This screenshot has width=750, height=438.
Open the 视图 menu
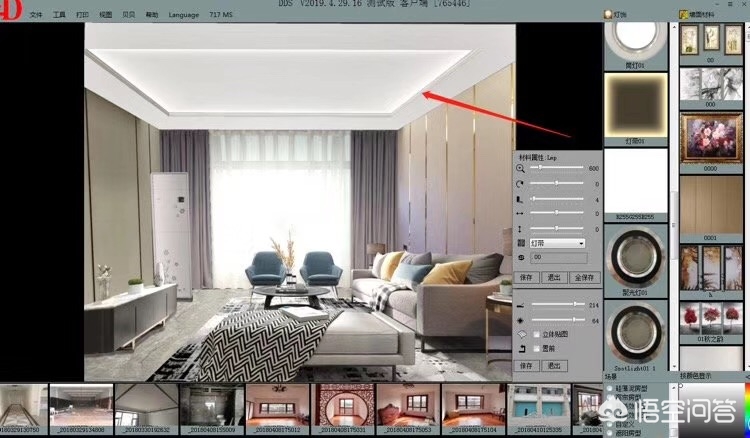(x=106, y=16)
